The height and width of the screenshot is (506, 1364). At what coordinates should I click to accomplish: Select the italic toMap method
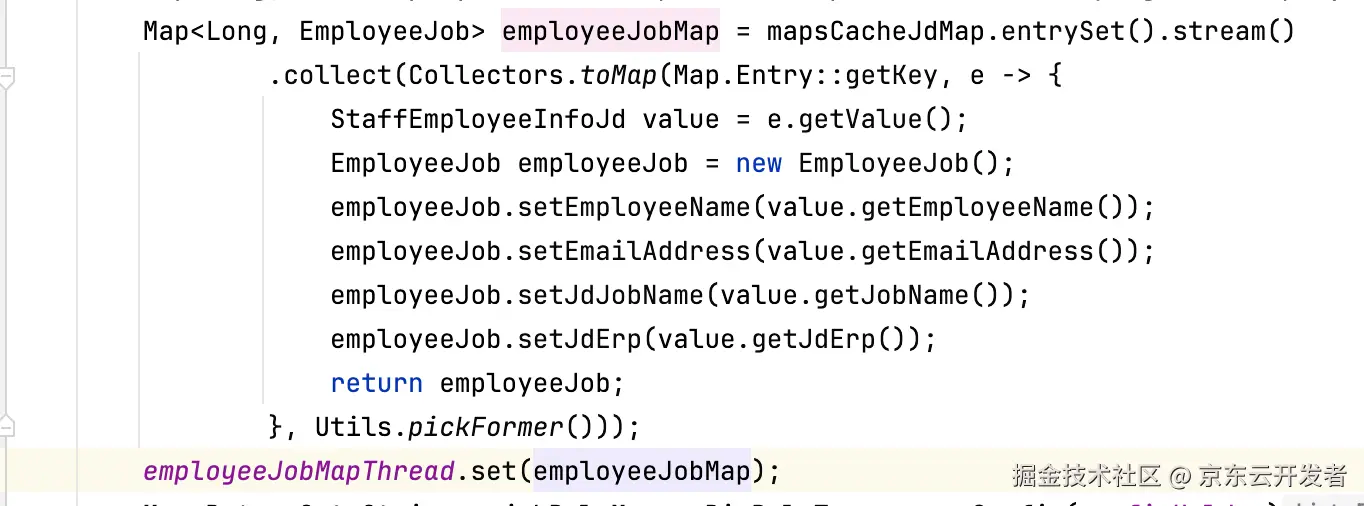pyautogui.click(x=618, y=76)
